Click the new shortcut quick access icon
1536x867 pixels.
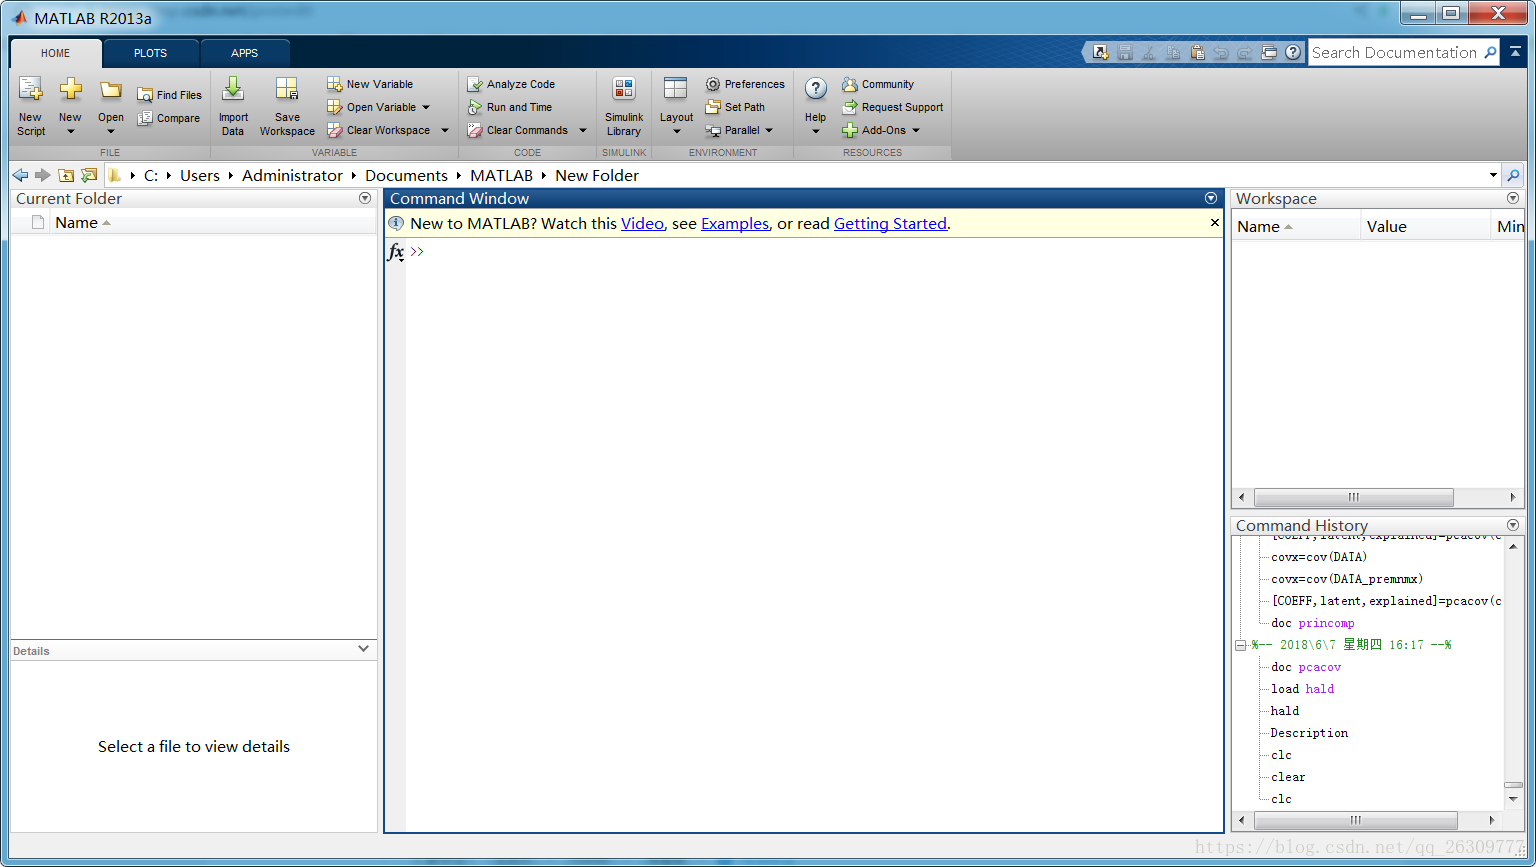point(1100,52)
